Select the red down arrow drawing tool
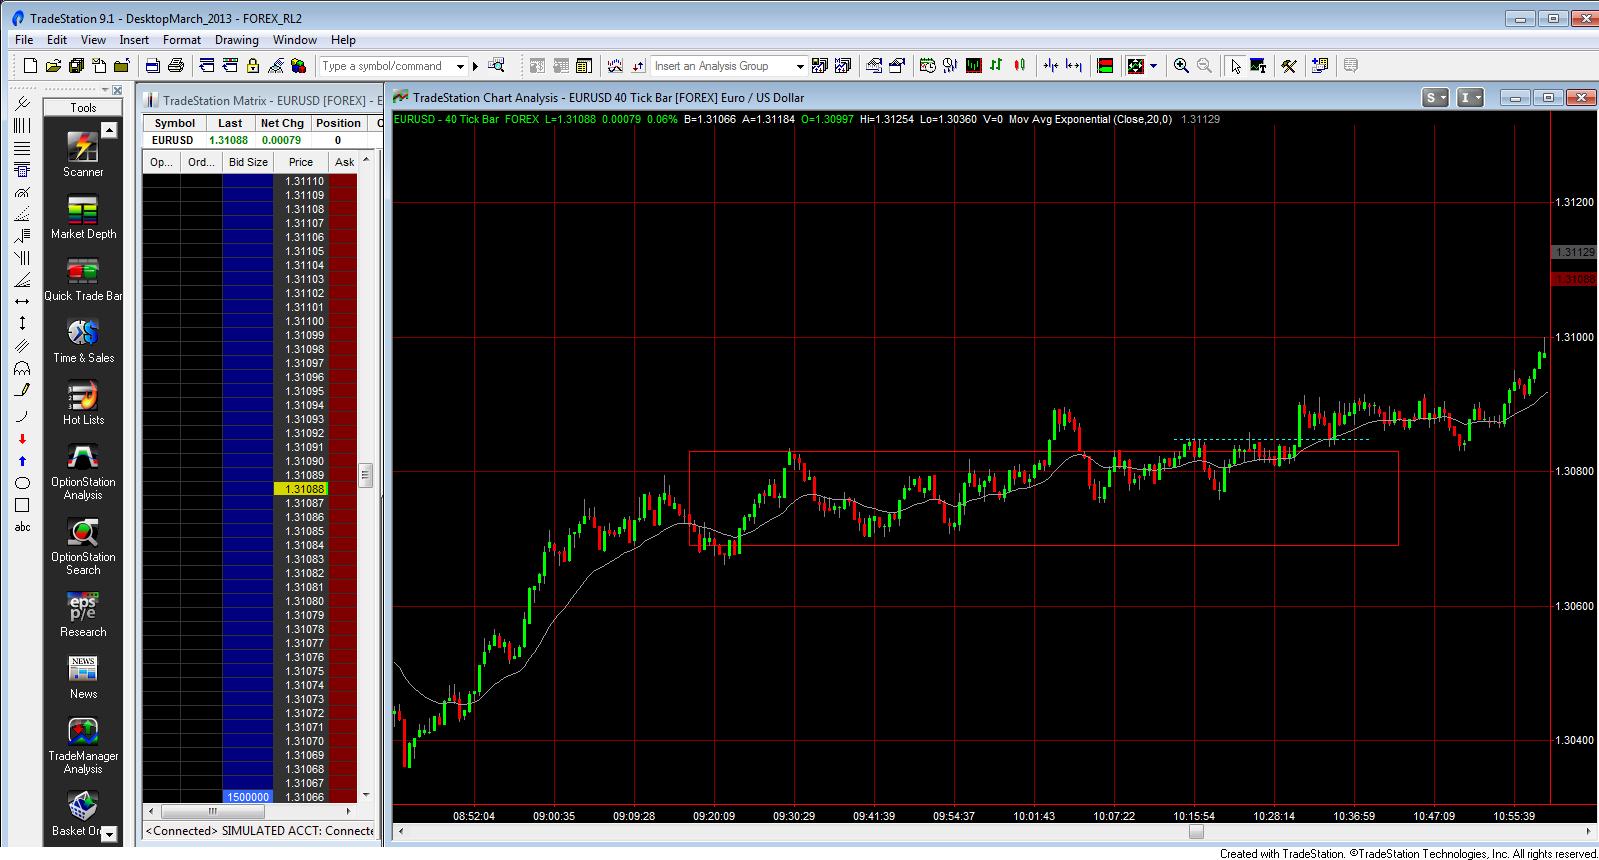The width and height of the screenshot is (1599, 860). [x=22, y=439]
